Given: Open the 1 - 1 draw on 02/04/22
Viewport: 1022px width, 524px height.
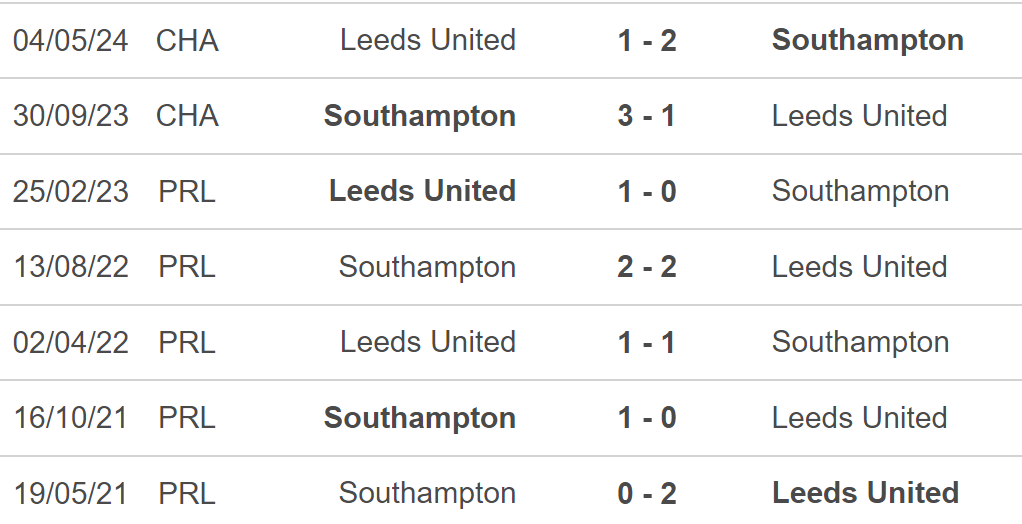Looking at the screenshot, I should point(647,343).
